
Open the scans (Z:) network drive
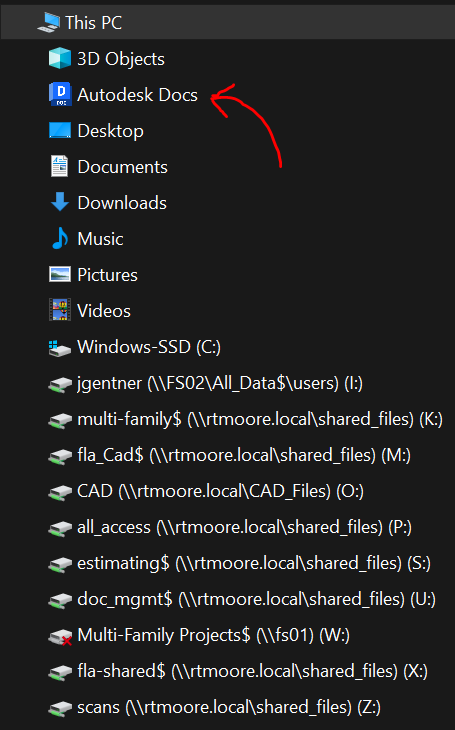[x=229, y=707]
